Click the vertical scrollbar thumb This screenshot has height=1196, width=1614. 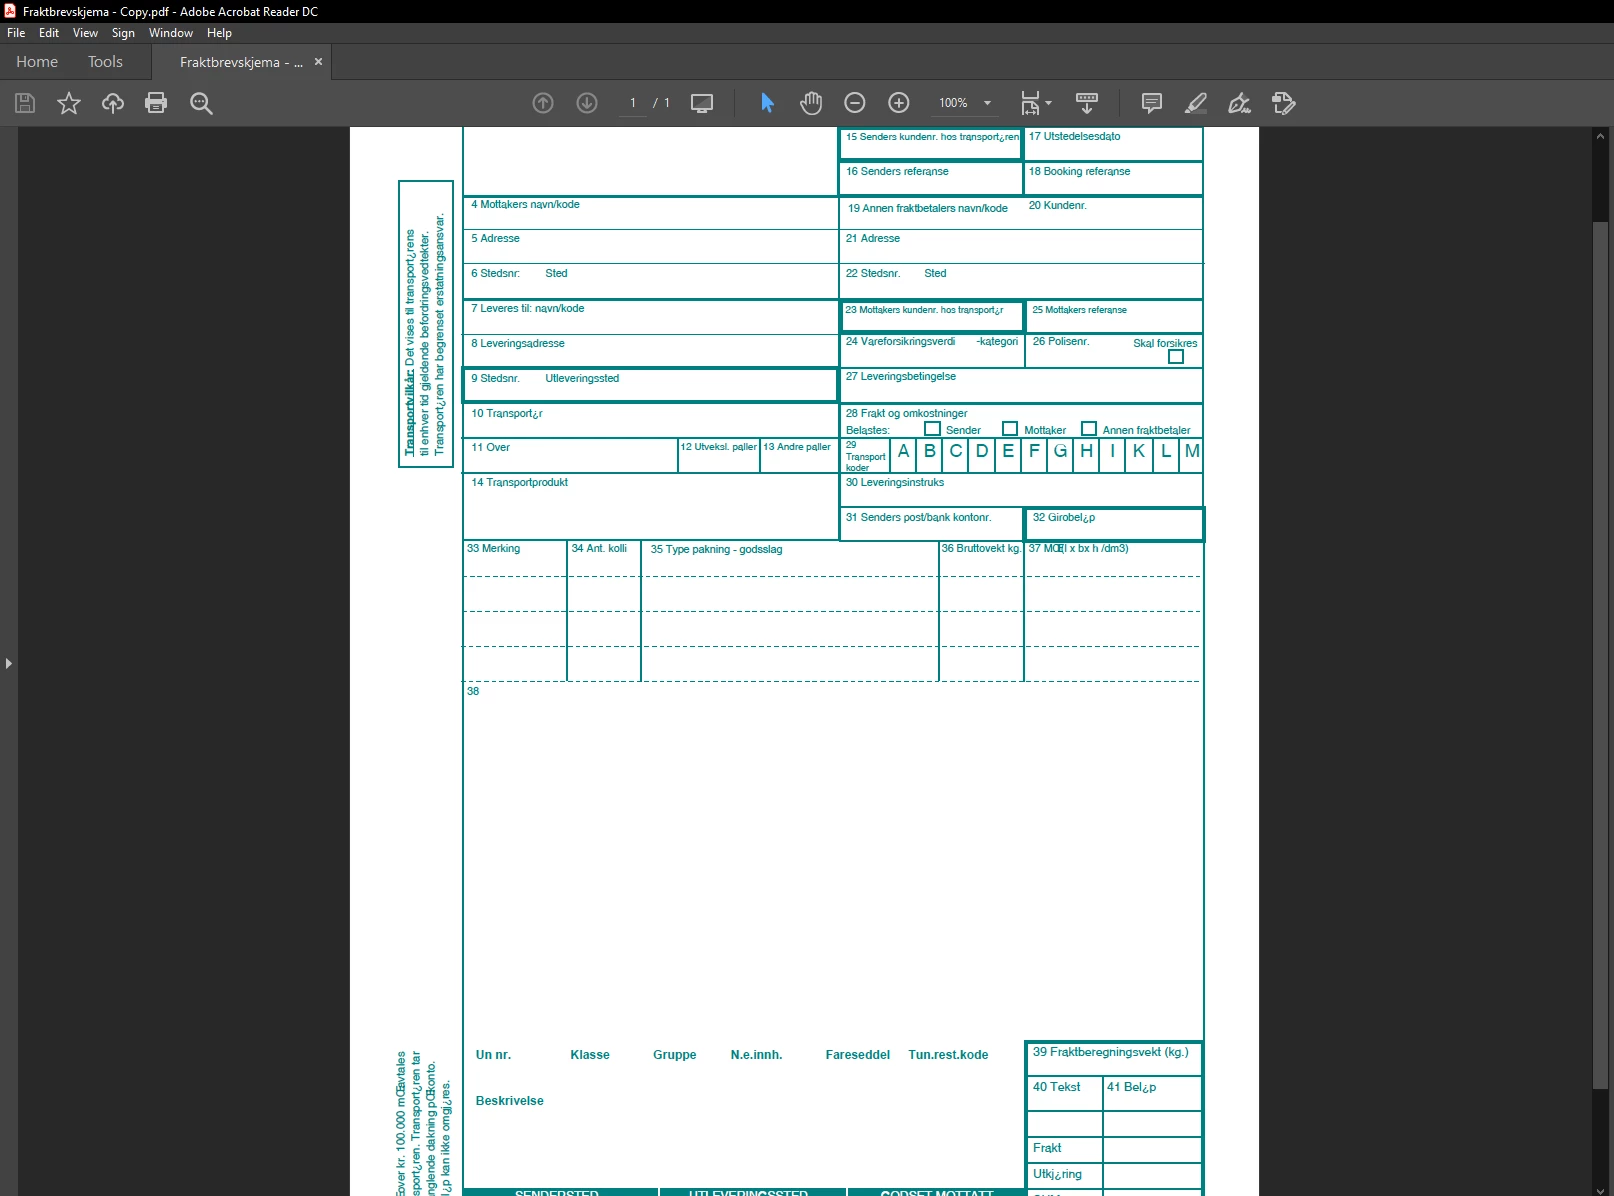tap(1601, 655)
